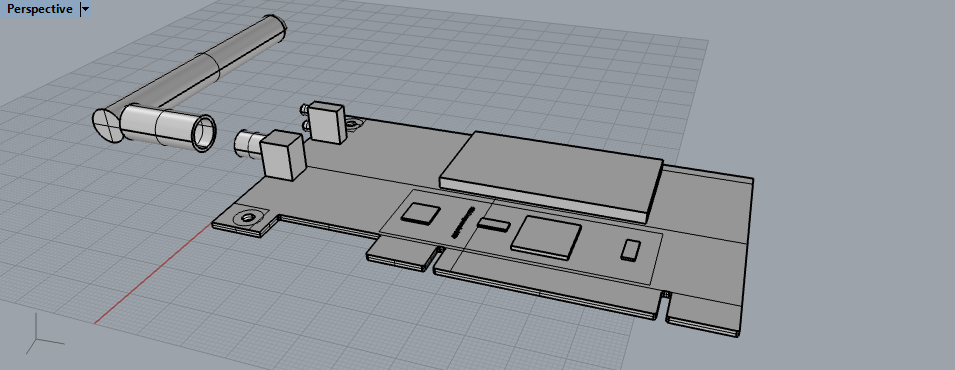Viewport: 955px width, 370px height.
Task: Select the circular mounting hole at the card corner
Action: tap(248, 217)
